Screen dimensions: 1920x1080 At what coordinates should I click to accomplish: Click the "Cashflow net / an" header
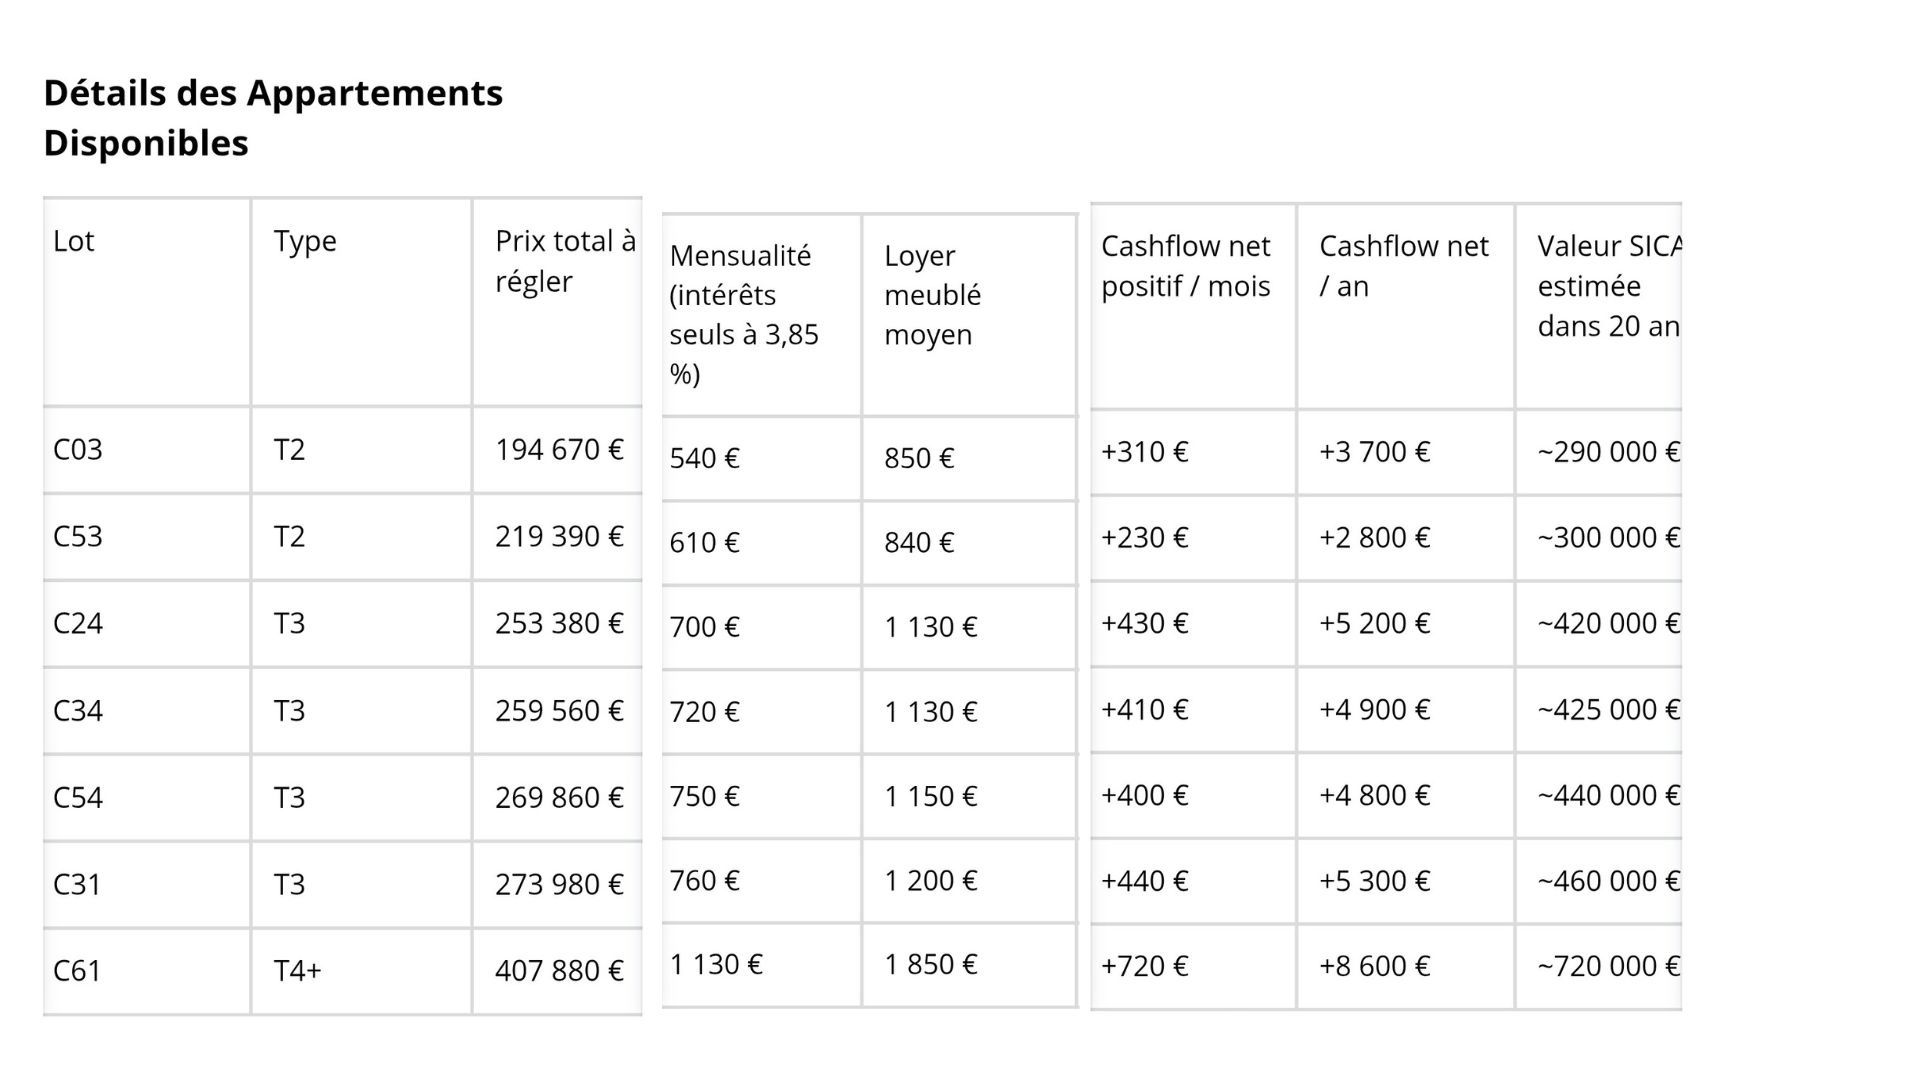pos(1403,266)
